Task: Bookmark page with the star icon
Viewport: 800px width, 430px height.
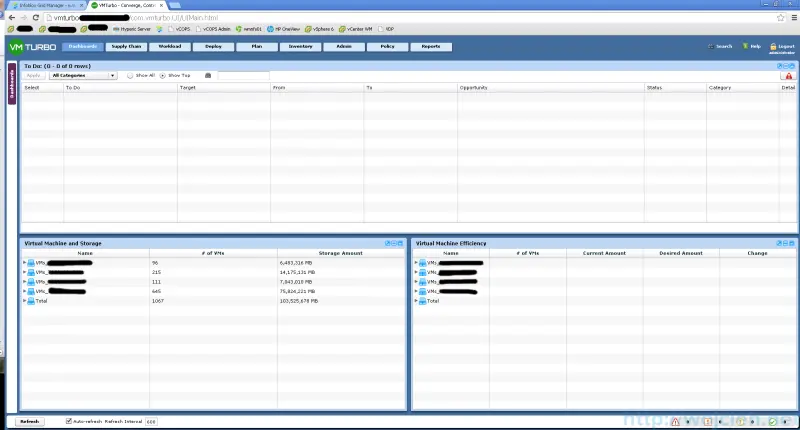Action: [781, 17]
